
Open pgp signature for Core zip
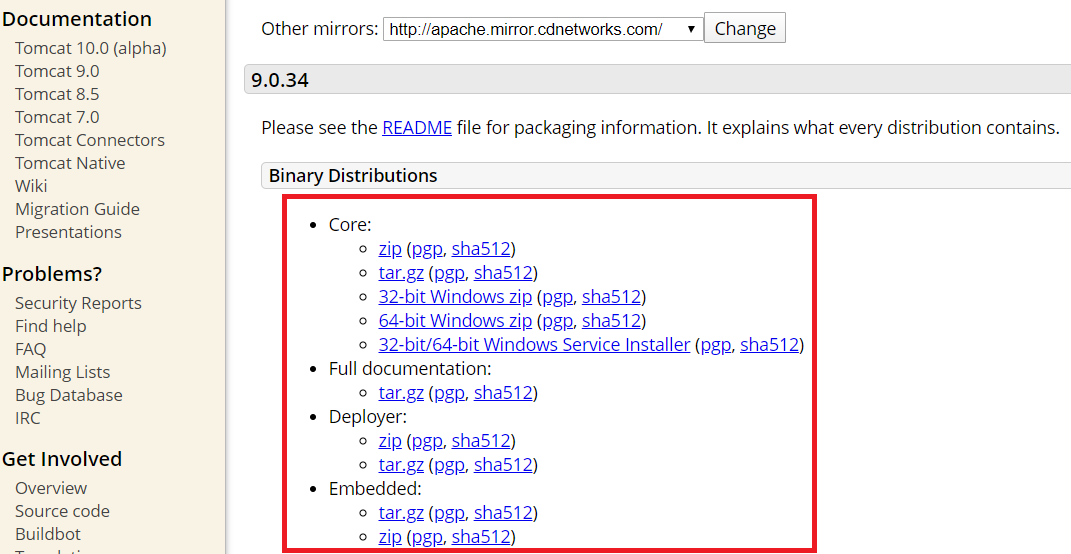tap(428, 249)
